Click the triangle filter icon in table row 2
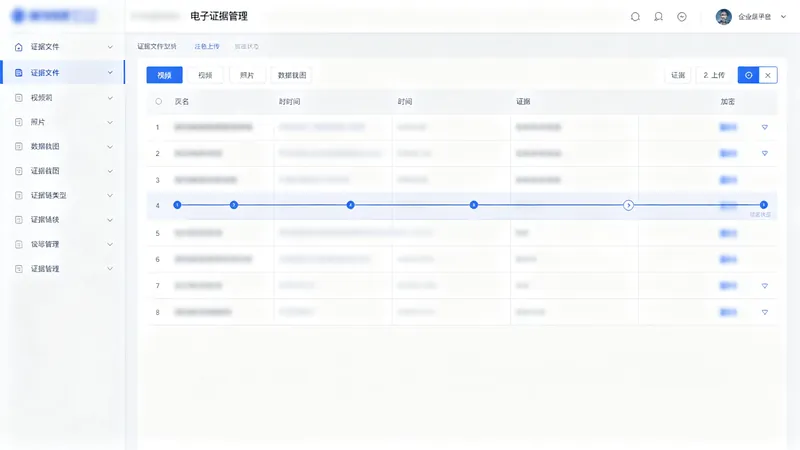 (765, 153)
